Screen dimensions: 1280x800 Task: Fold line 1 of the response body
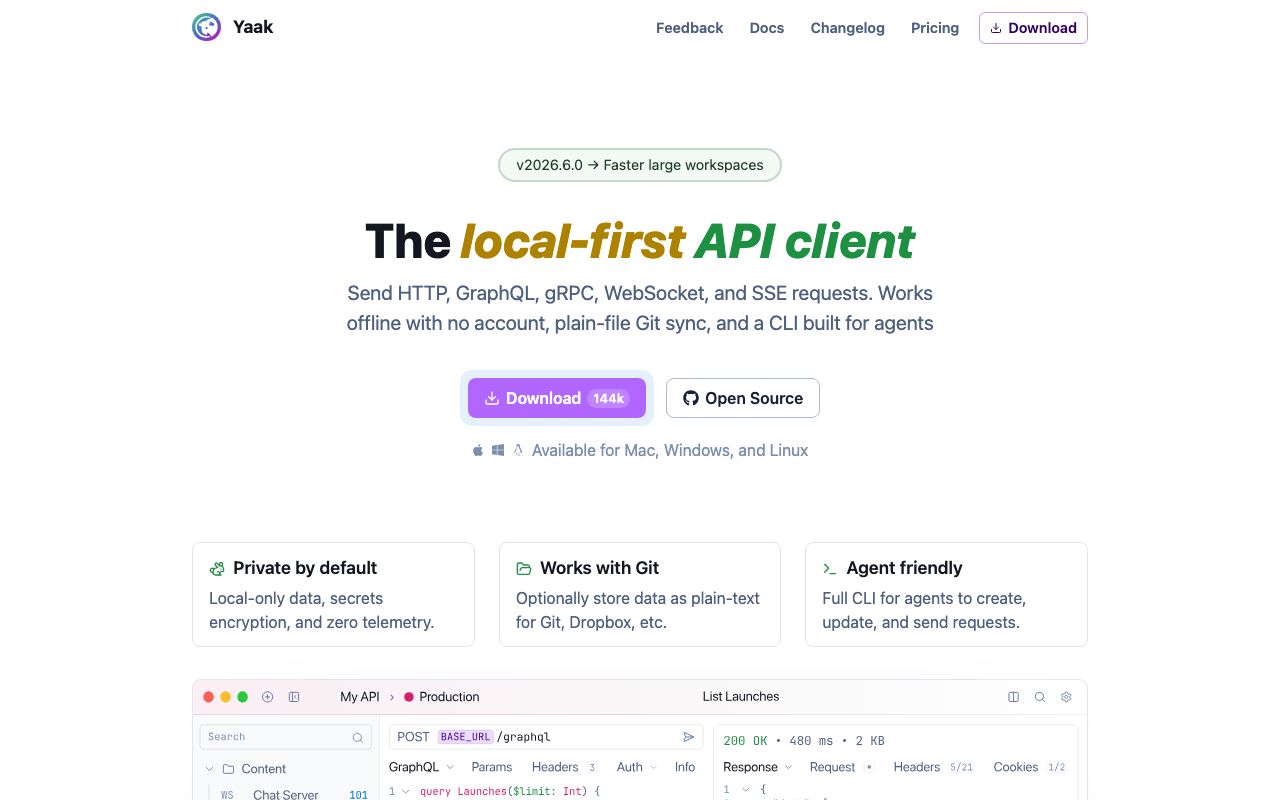tap(745, 790)
